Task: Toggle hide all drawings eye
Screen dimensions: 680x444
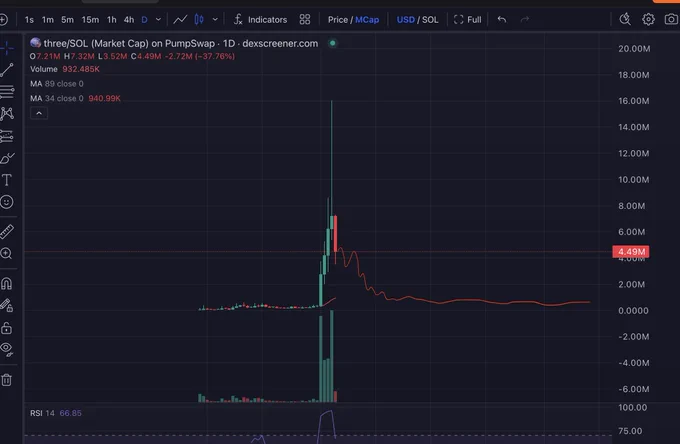Action: 7,349
